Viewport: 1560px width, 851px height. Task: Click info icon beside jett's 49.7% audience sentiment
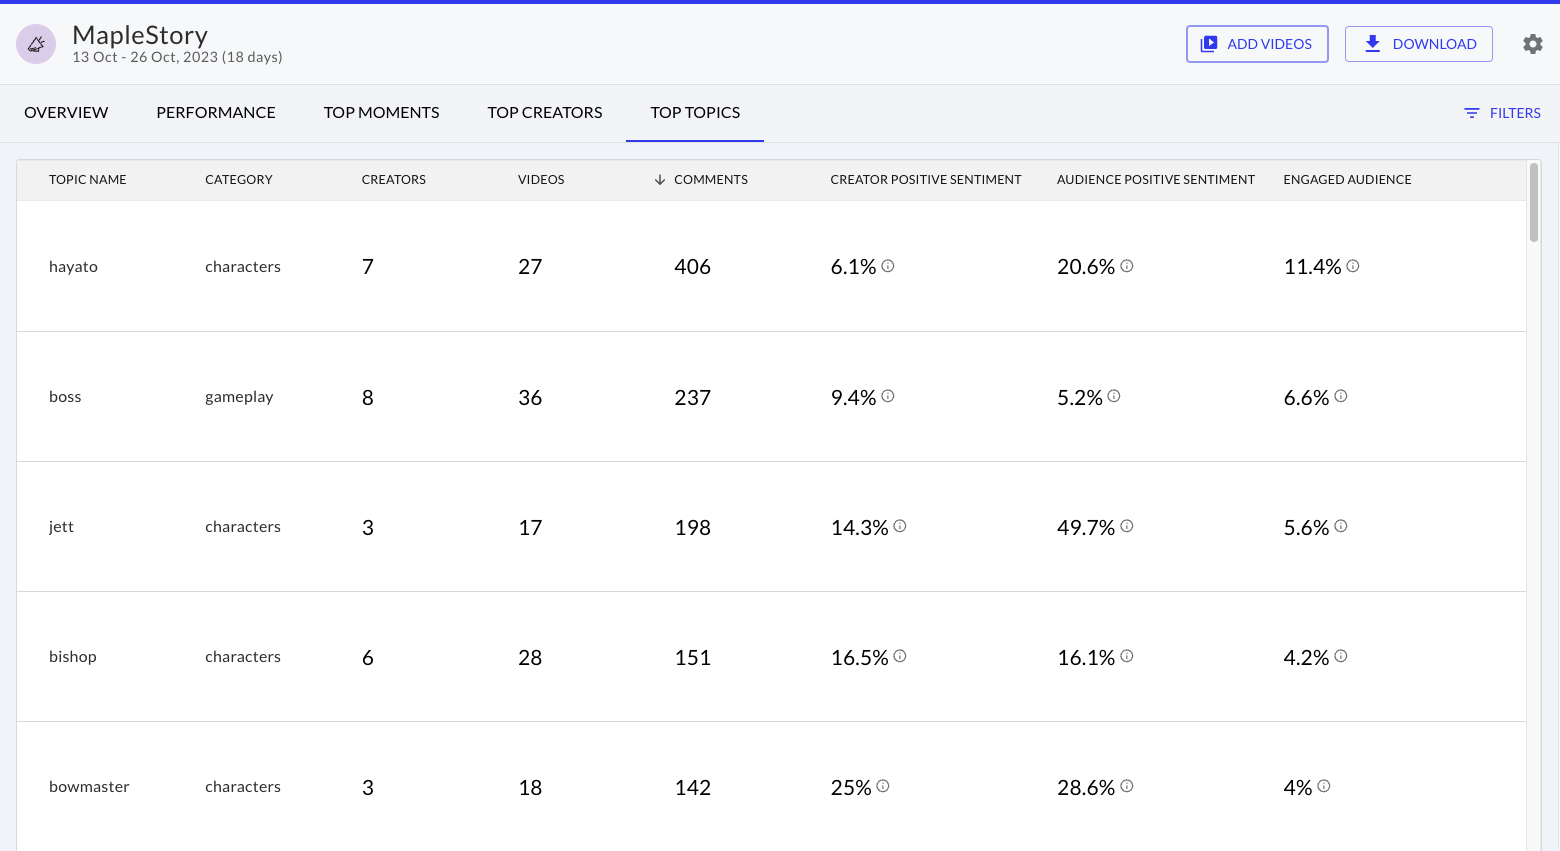[x=1127, y=526]
